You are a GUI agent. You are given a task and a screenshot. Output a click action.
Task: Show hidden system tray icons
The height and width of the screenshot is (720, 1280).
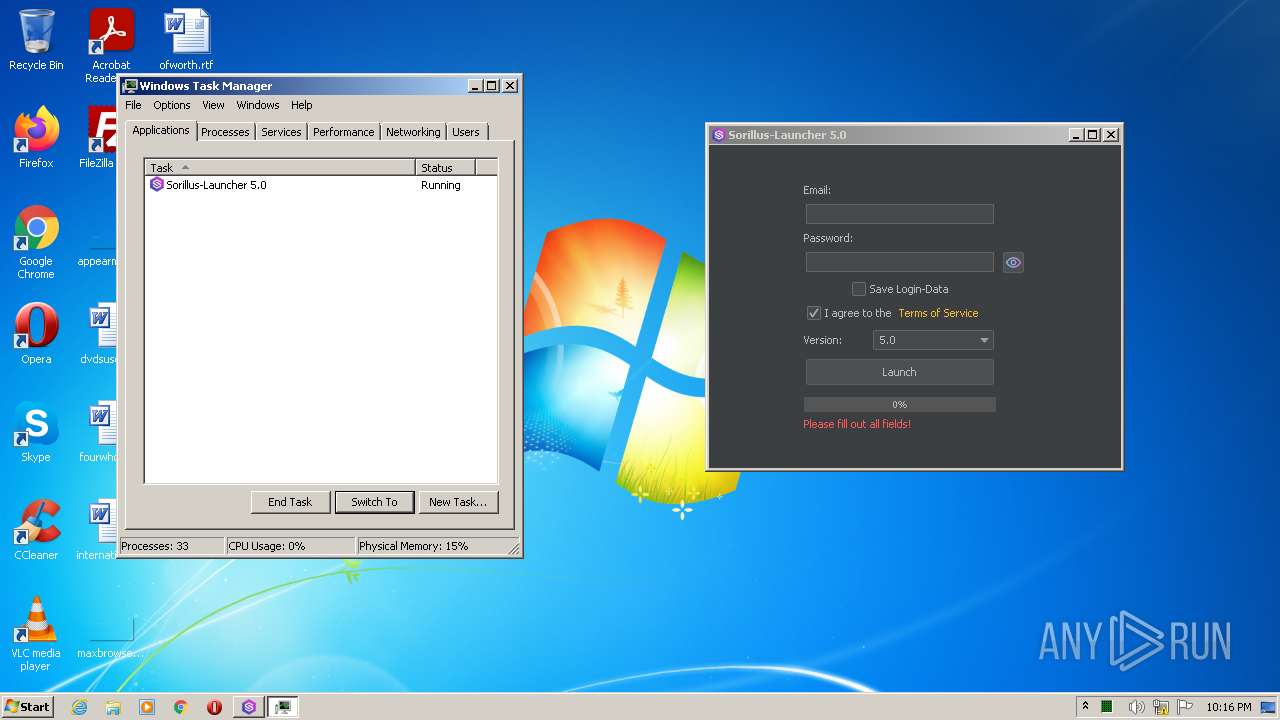point(1085,706)
